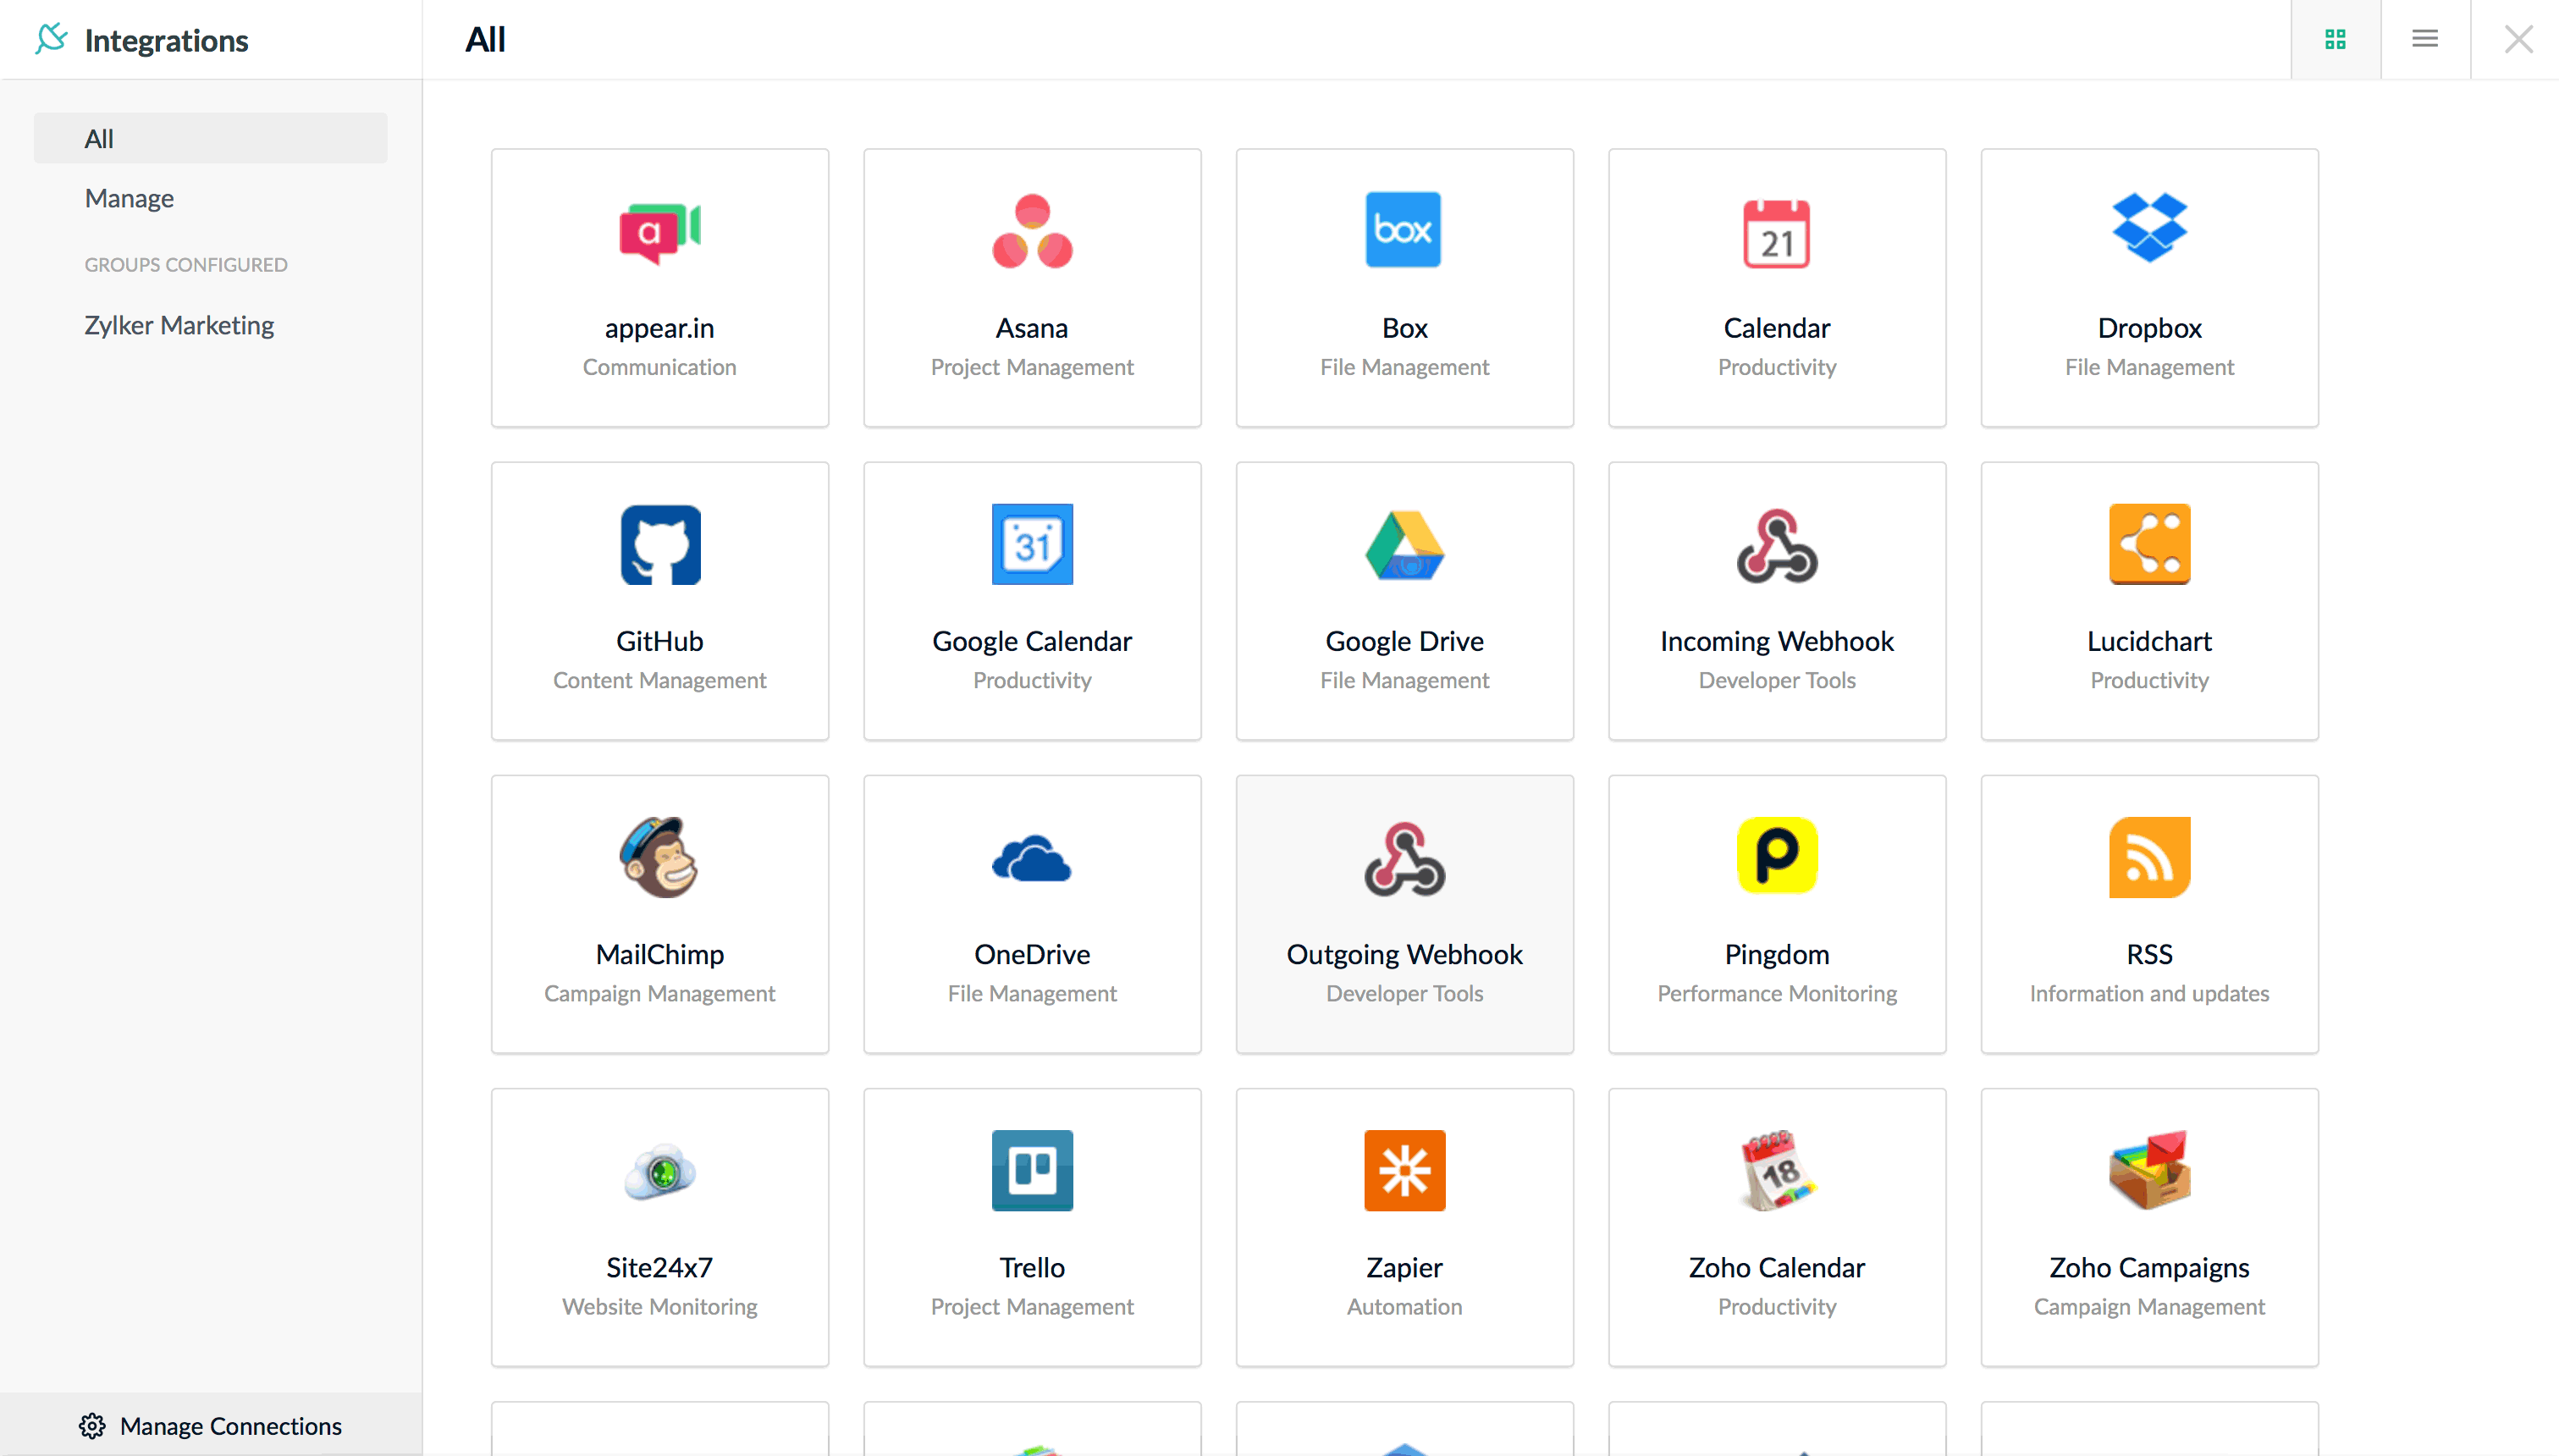
Task: Select the Dropbox integration tile
Action: tap(2148, 288)
